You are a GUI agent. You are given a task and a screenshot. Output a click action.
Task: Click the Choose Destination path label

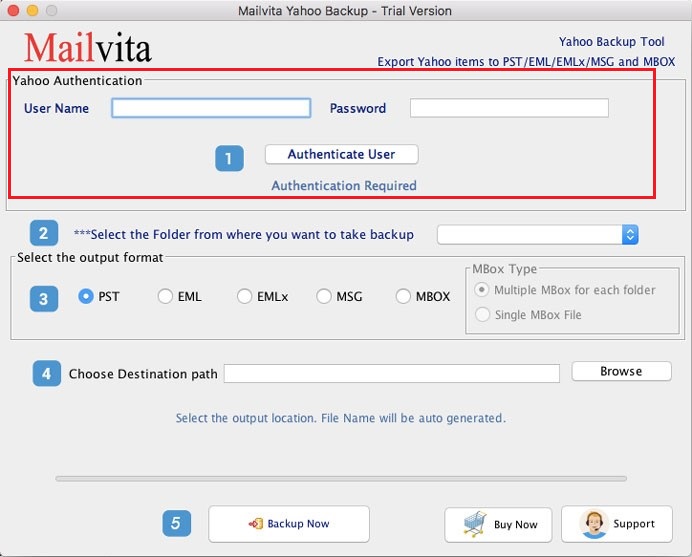(x=143, y=374)
